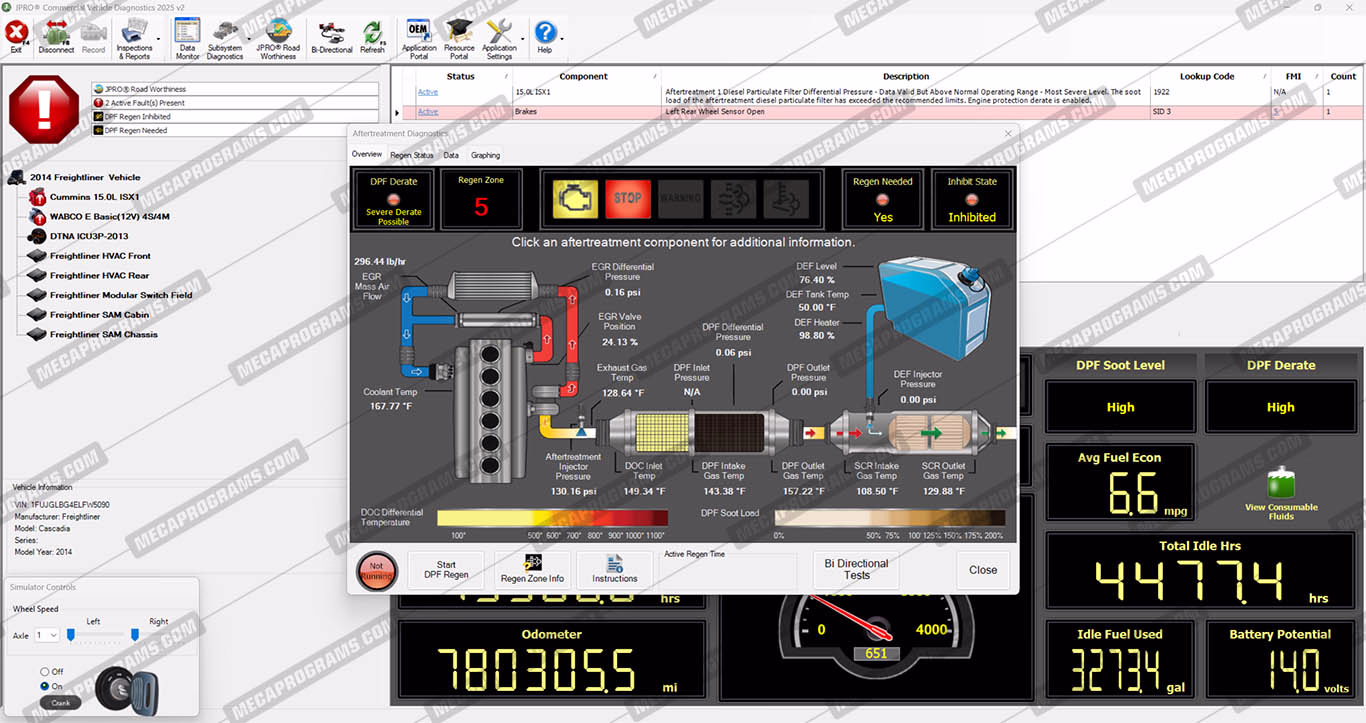Screen dimensions: 1366x723
Task: Open Help dropdown arrow
Action: [x=561, y=40]
